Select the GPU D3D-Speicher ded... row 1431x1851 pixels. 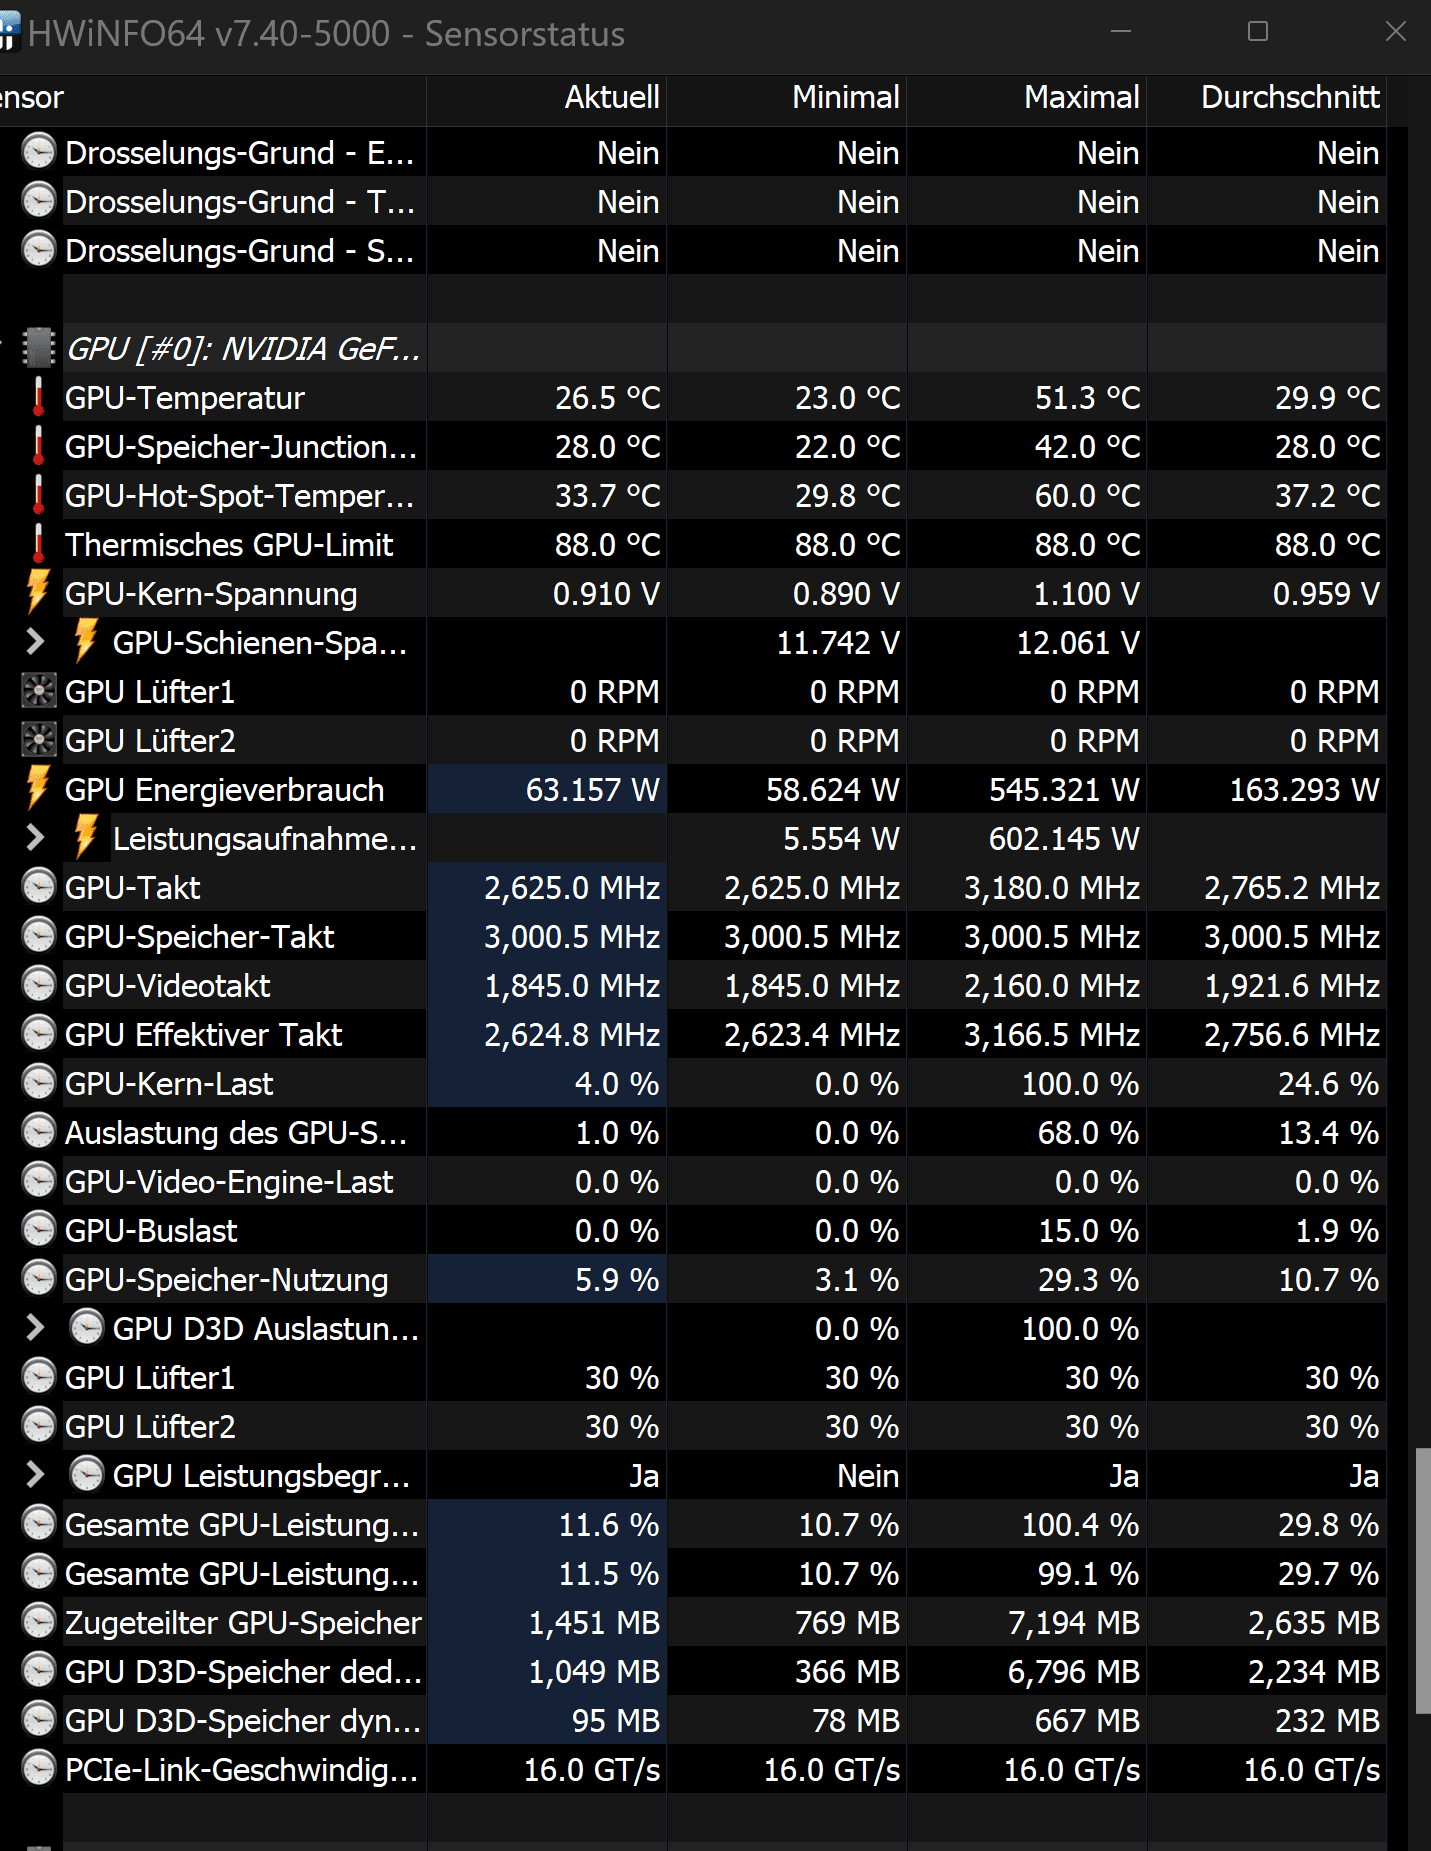[x=693, y=1671]
